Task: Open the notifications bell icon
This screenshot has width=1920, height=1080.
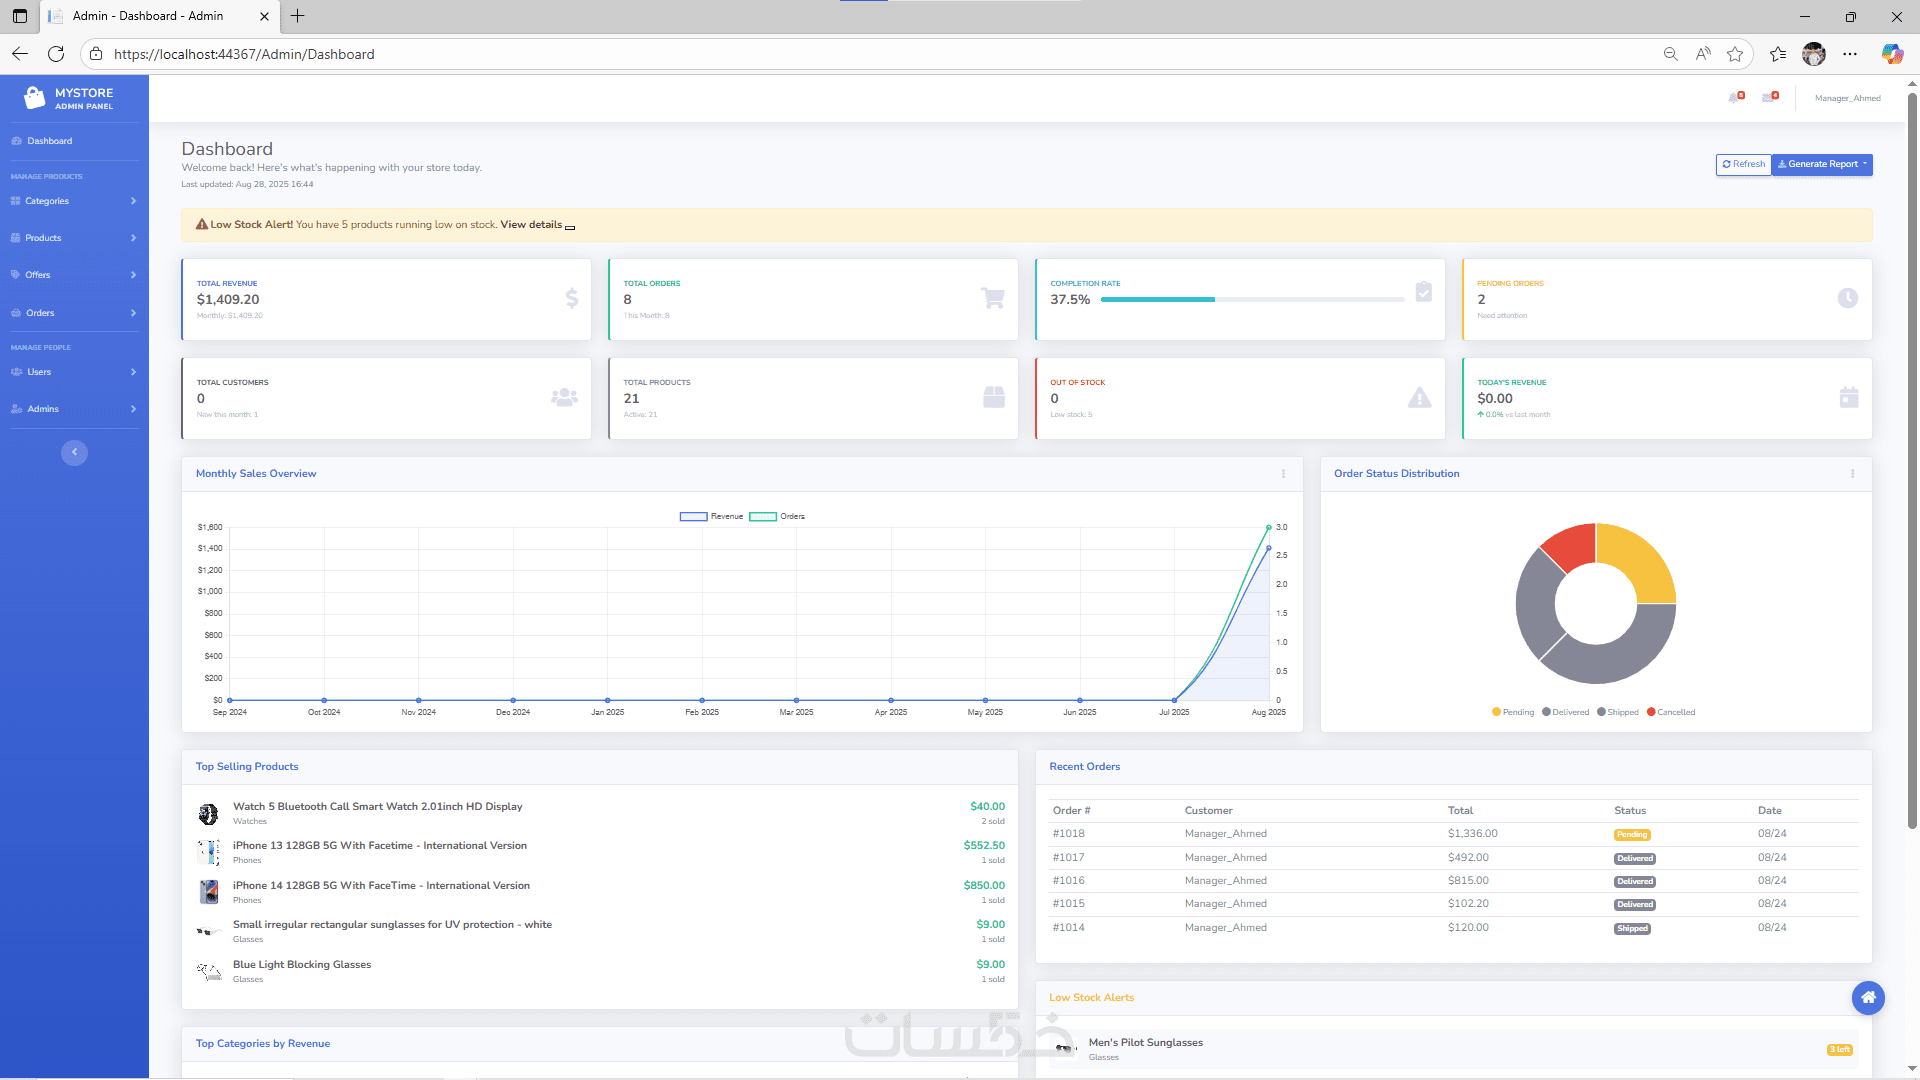Action: click(1735, 98)
